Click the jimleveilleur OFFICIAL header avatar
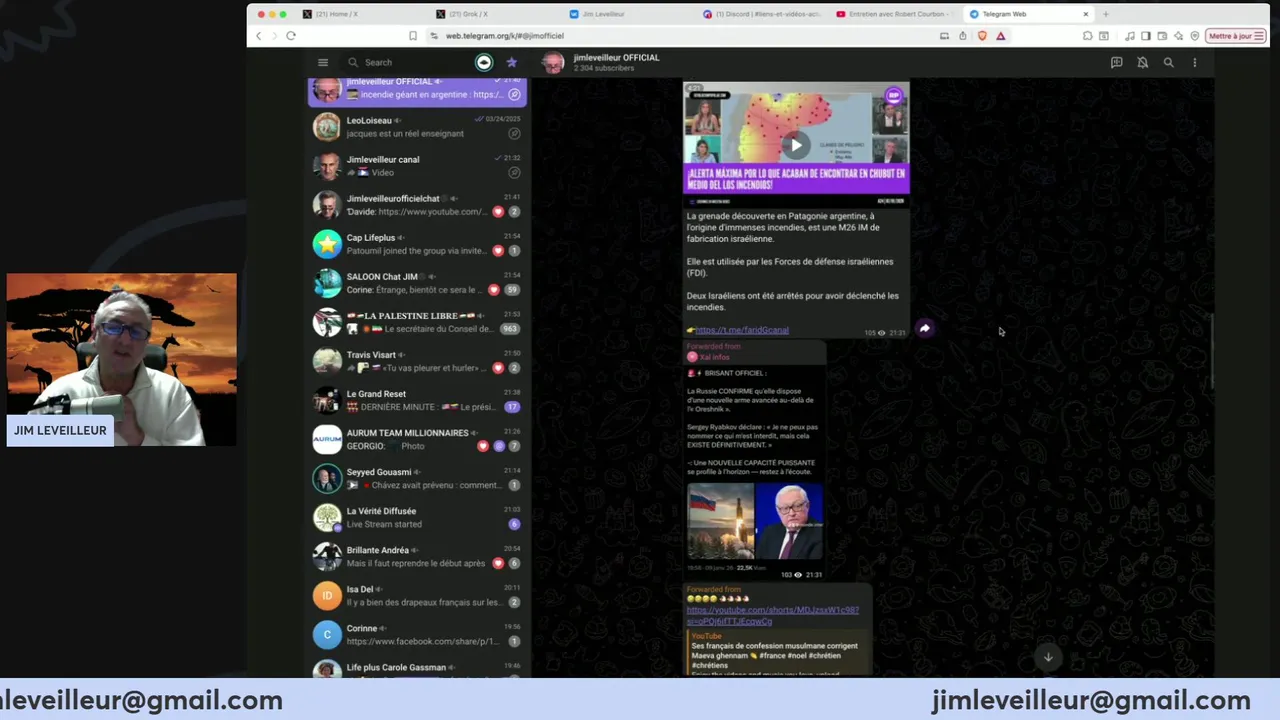The height and width of the screenshot is (720, 1280). (x=553, y=63)
